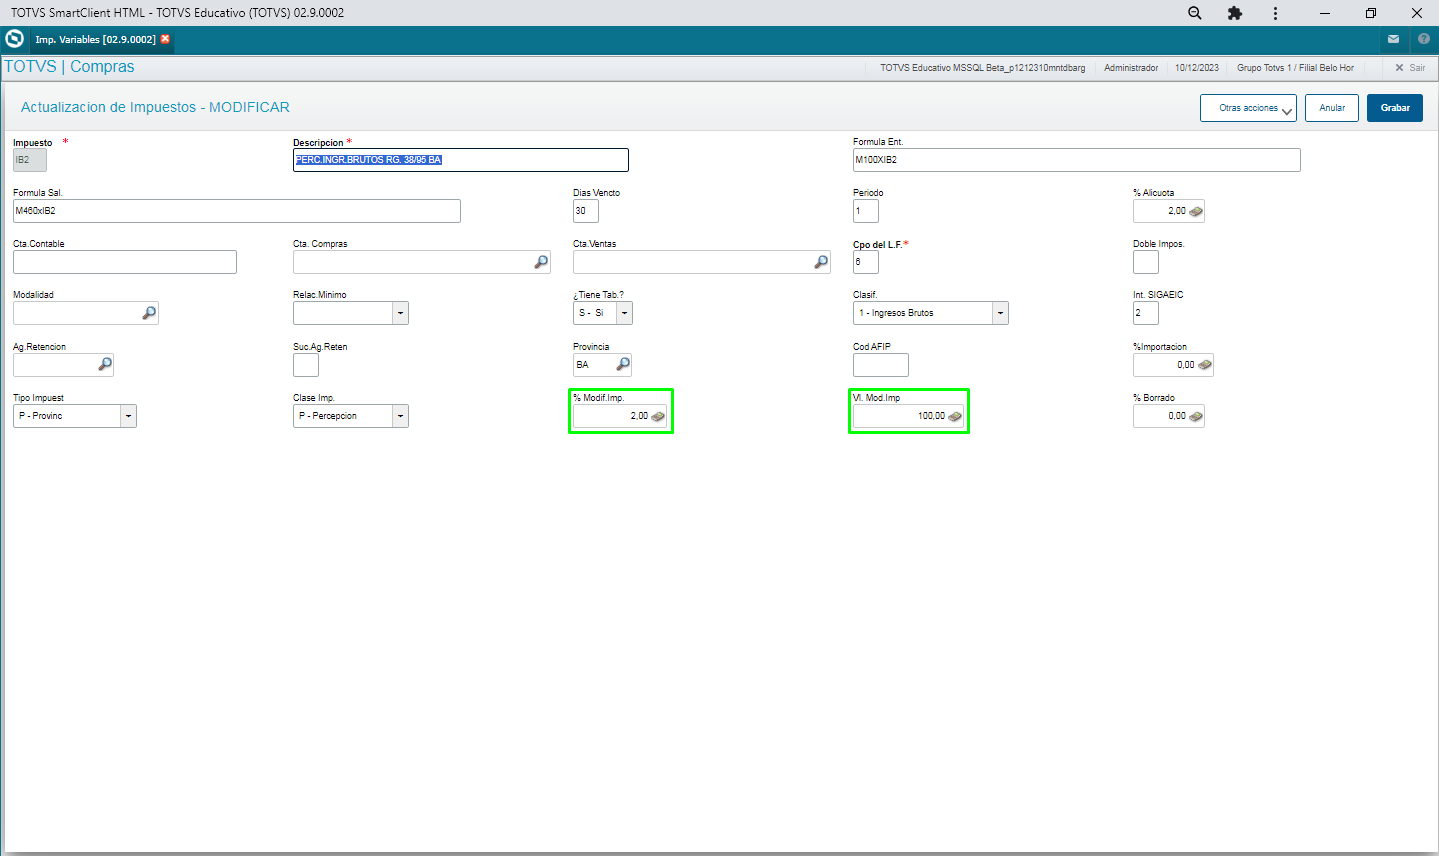Click the TOTVS logo icon
Viewport: 1439px width, 856px height.
(x=15, y=39)
